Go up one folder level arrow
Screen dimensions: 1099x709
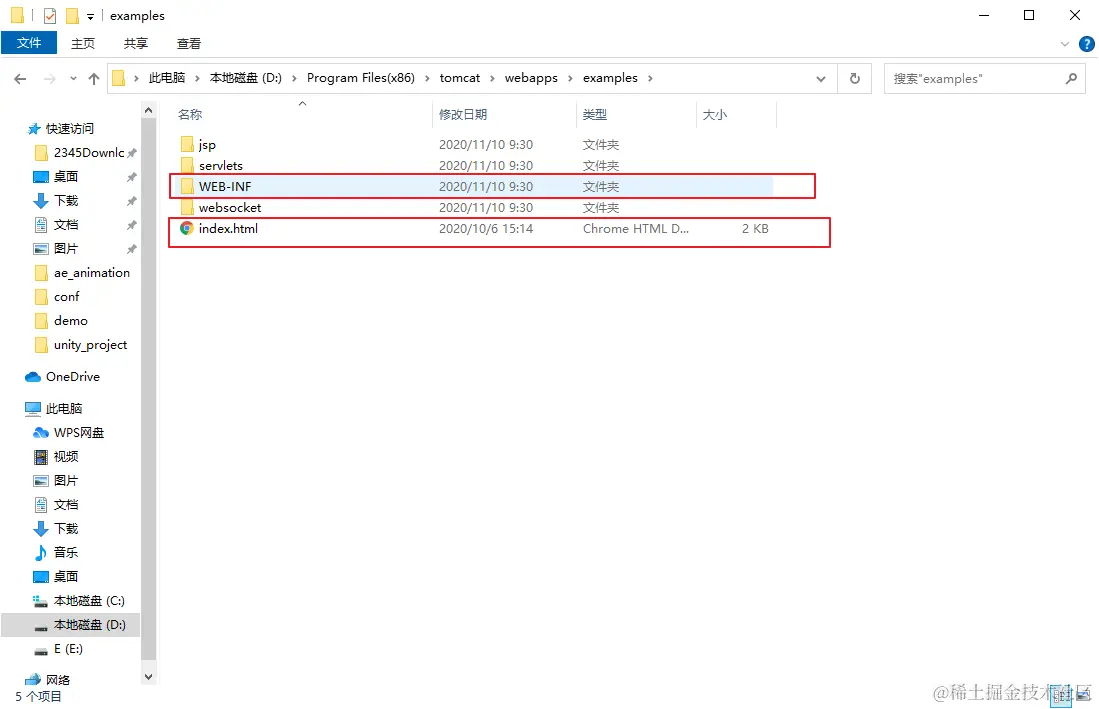tap(94, 78)
